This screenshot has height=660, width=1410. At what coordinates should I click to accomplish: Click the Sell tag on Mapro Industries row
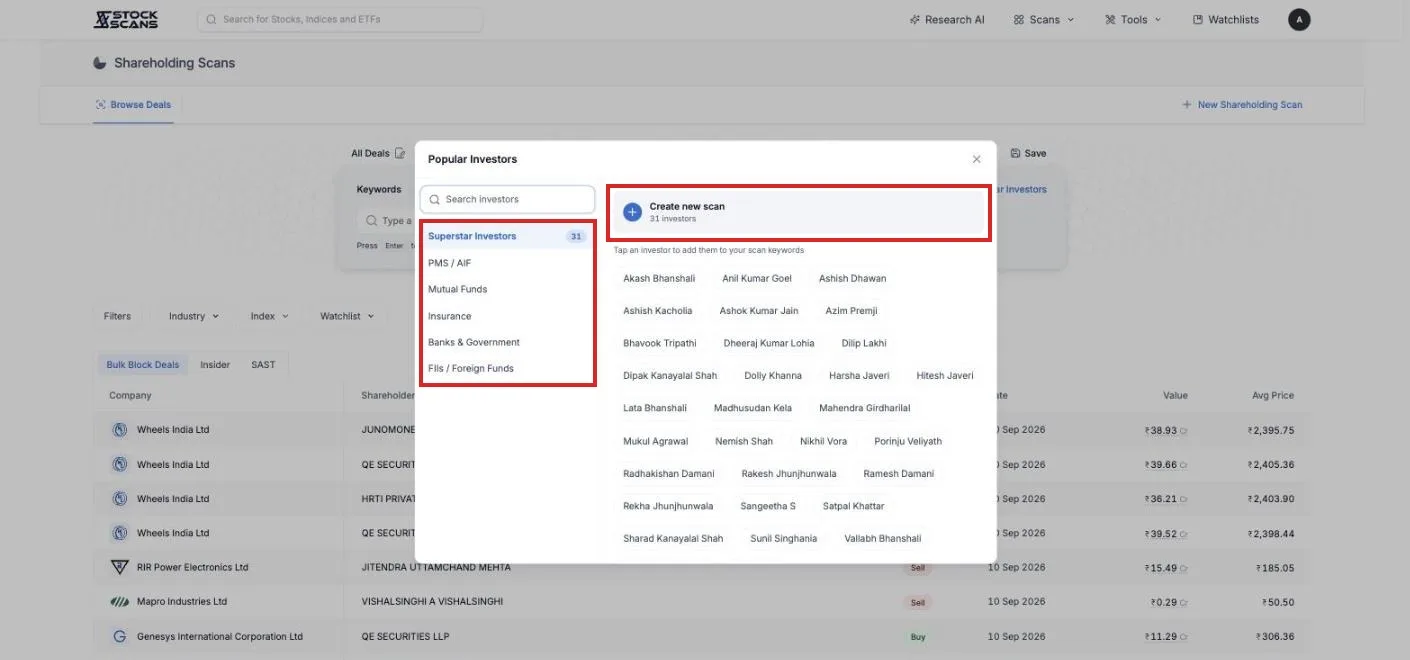918,603
